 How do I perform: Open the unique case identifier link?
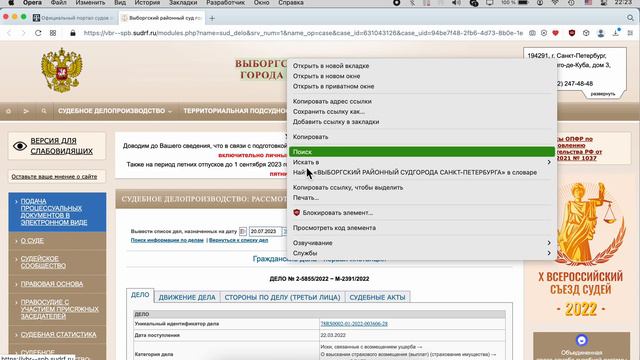point(354,324)
